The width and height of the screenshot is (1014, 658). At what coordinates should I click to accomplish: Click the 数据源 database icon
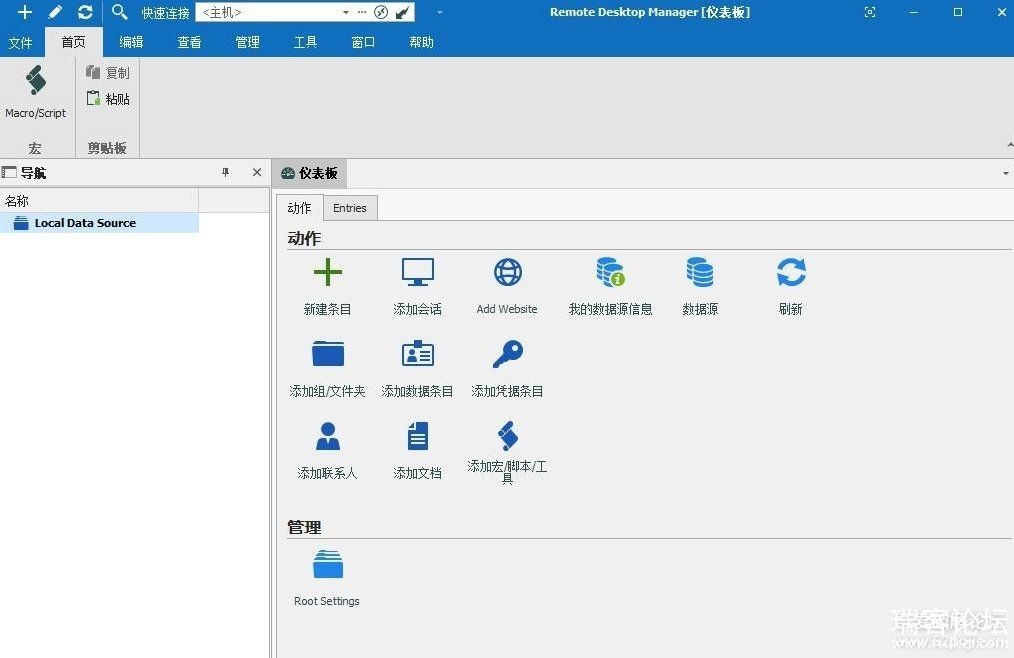(x=700, y=272)
